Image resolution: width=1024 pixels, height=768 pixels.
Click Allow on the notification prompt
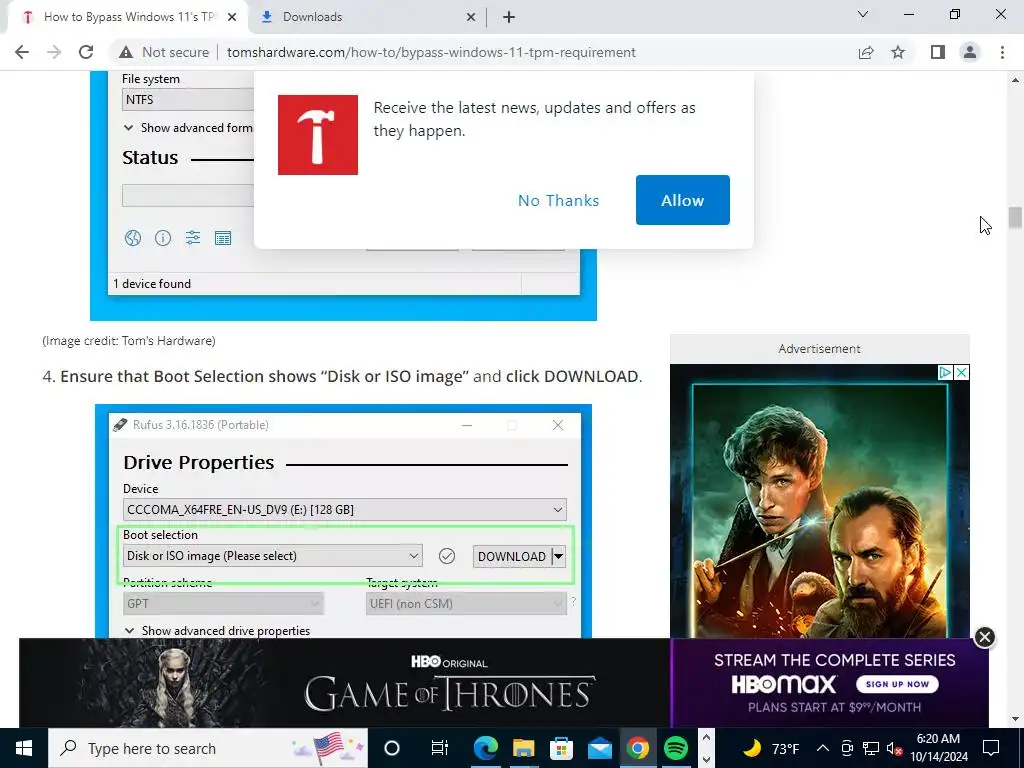click(x=682, y=200)
